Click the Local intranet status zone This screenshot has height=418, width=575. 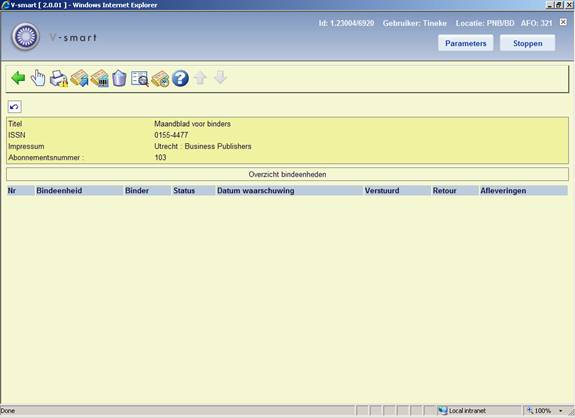click(463, 411)
